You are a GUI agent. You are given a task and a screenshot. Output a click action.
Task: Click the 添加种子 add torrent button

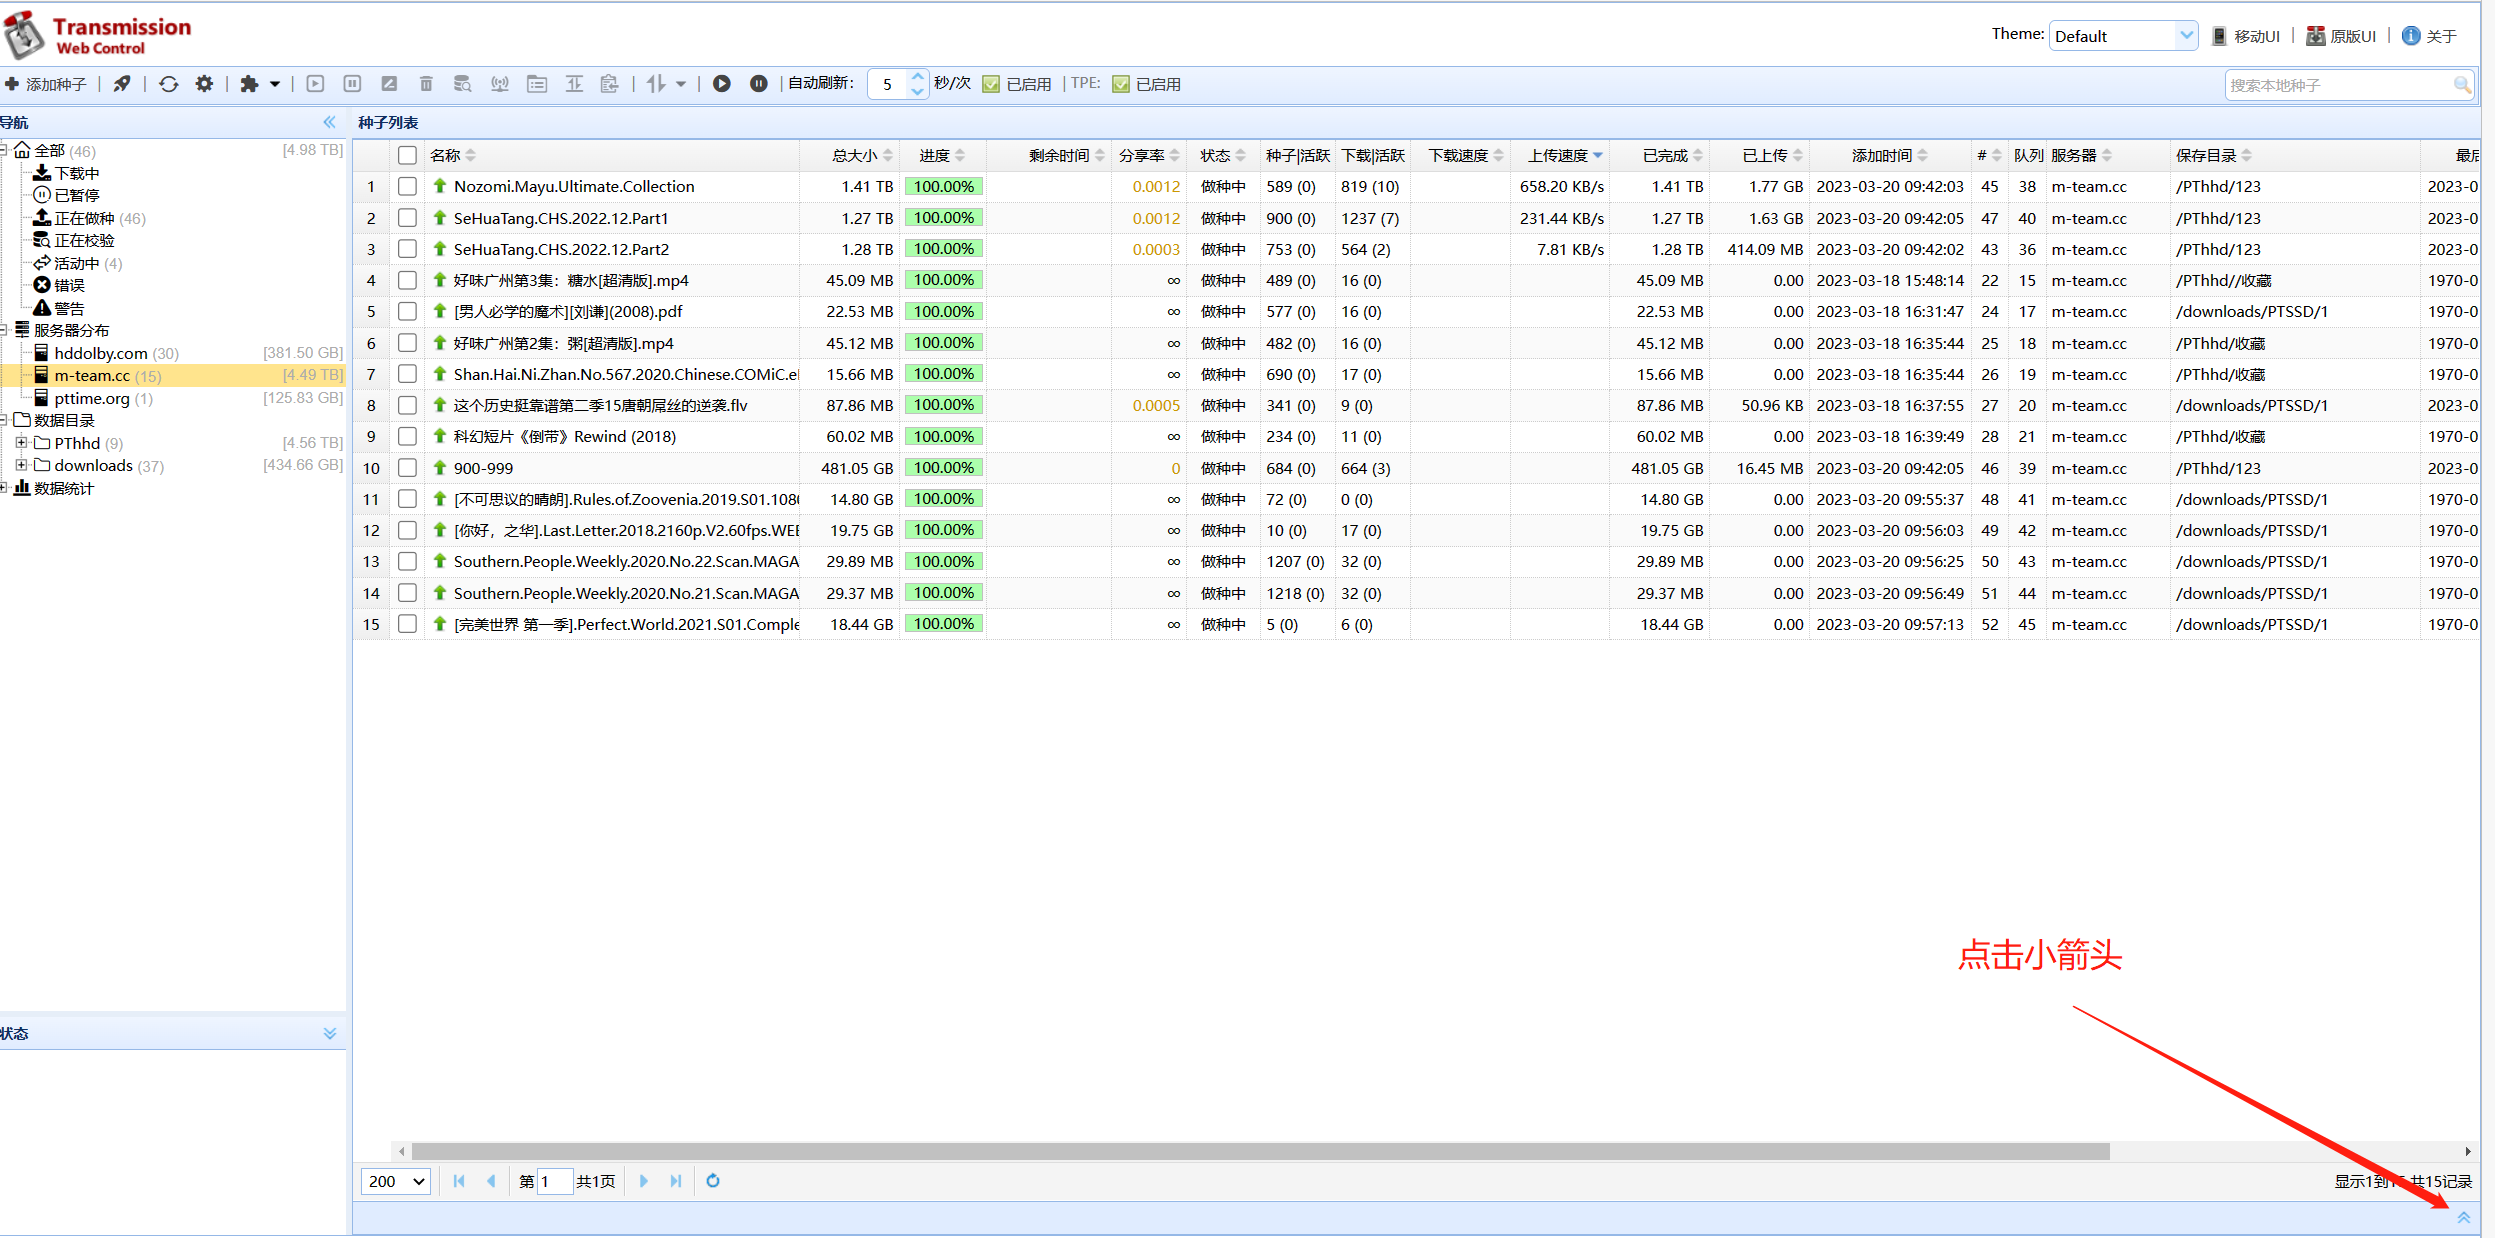coord(46,84)
